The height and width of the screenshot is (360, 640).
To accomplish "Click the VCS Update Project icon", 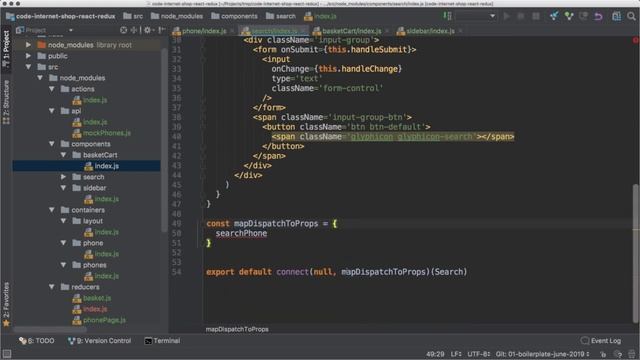I will pyautogui.click(x=554, y=16).
